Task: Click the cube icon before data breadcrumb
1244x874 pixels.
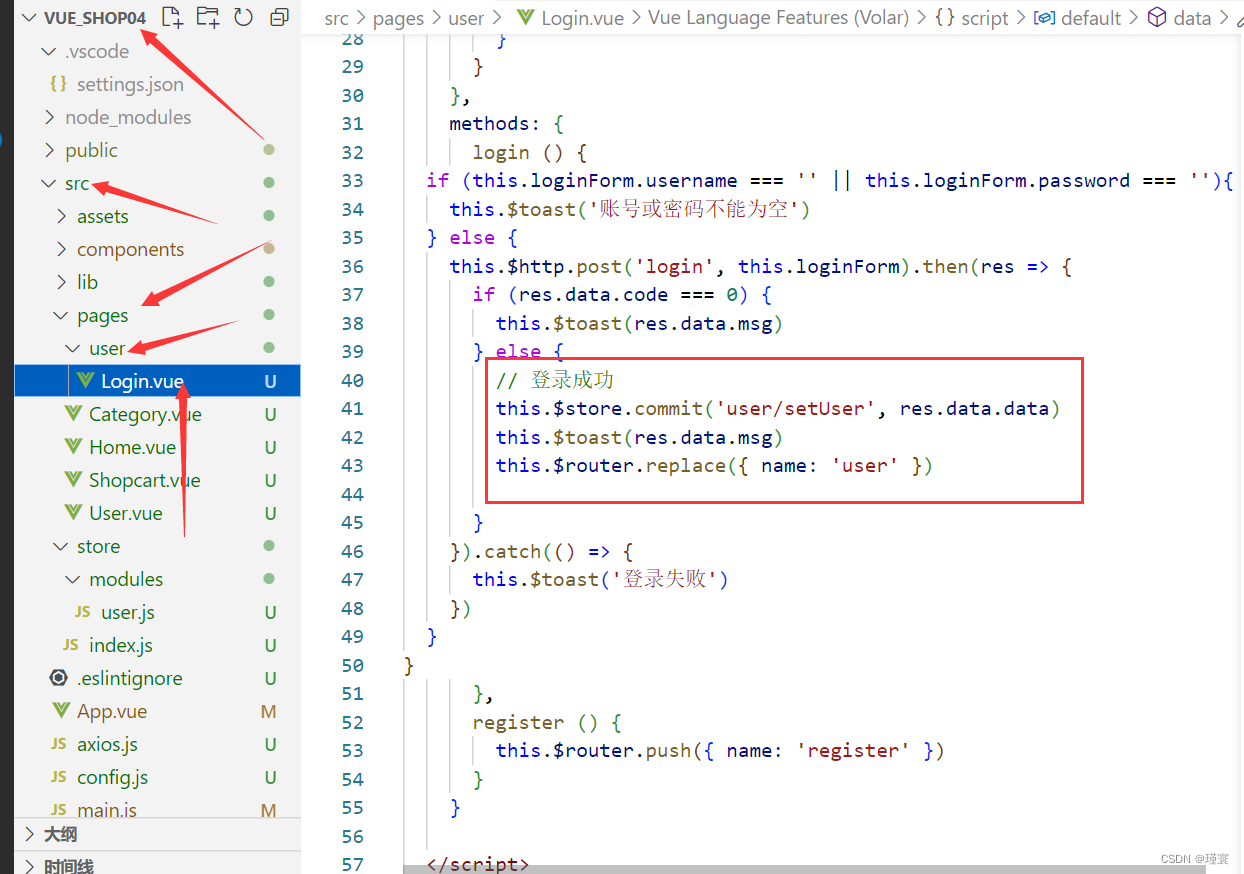Action: [x=1157, y=18]
